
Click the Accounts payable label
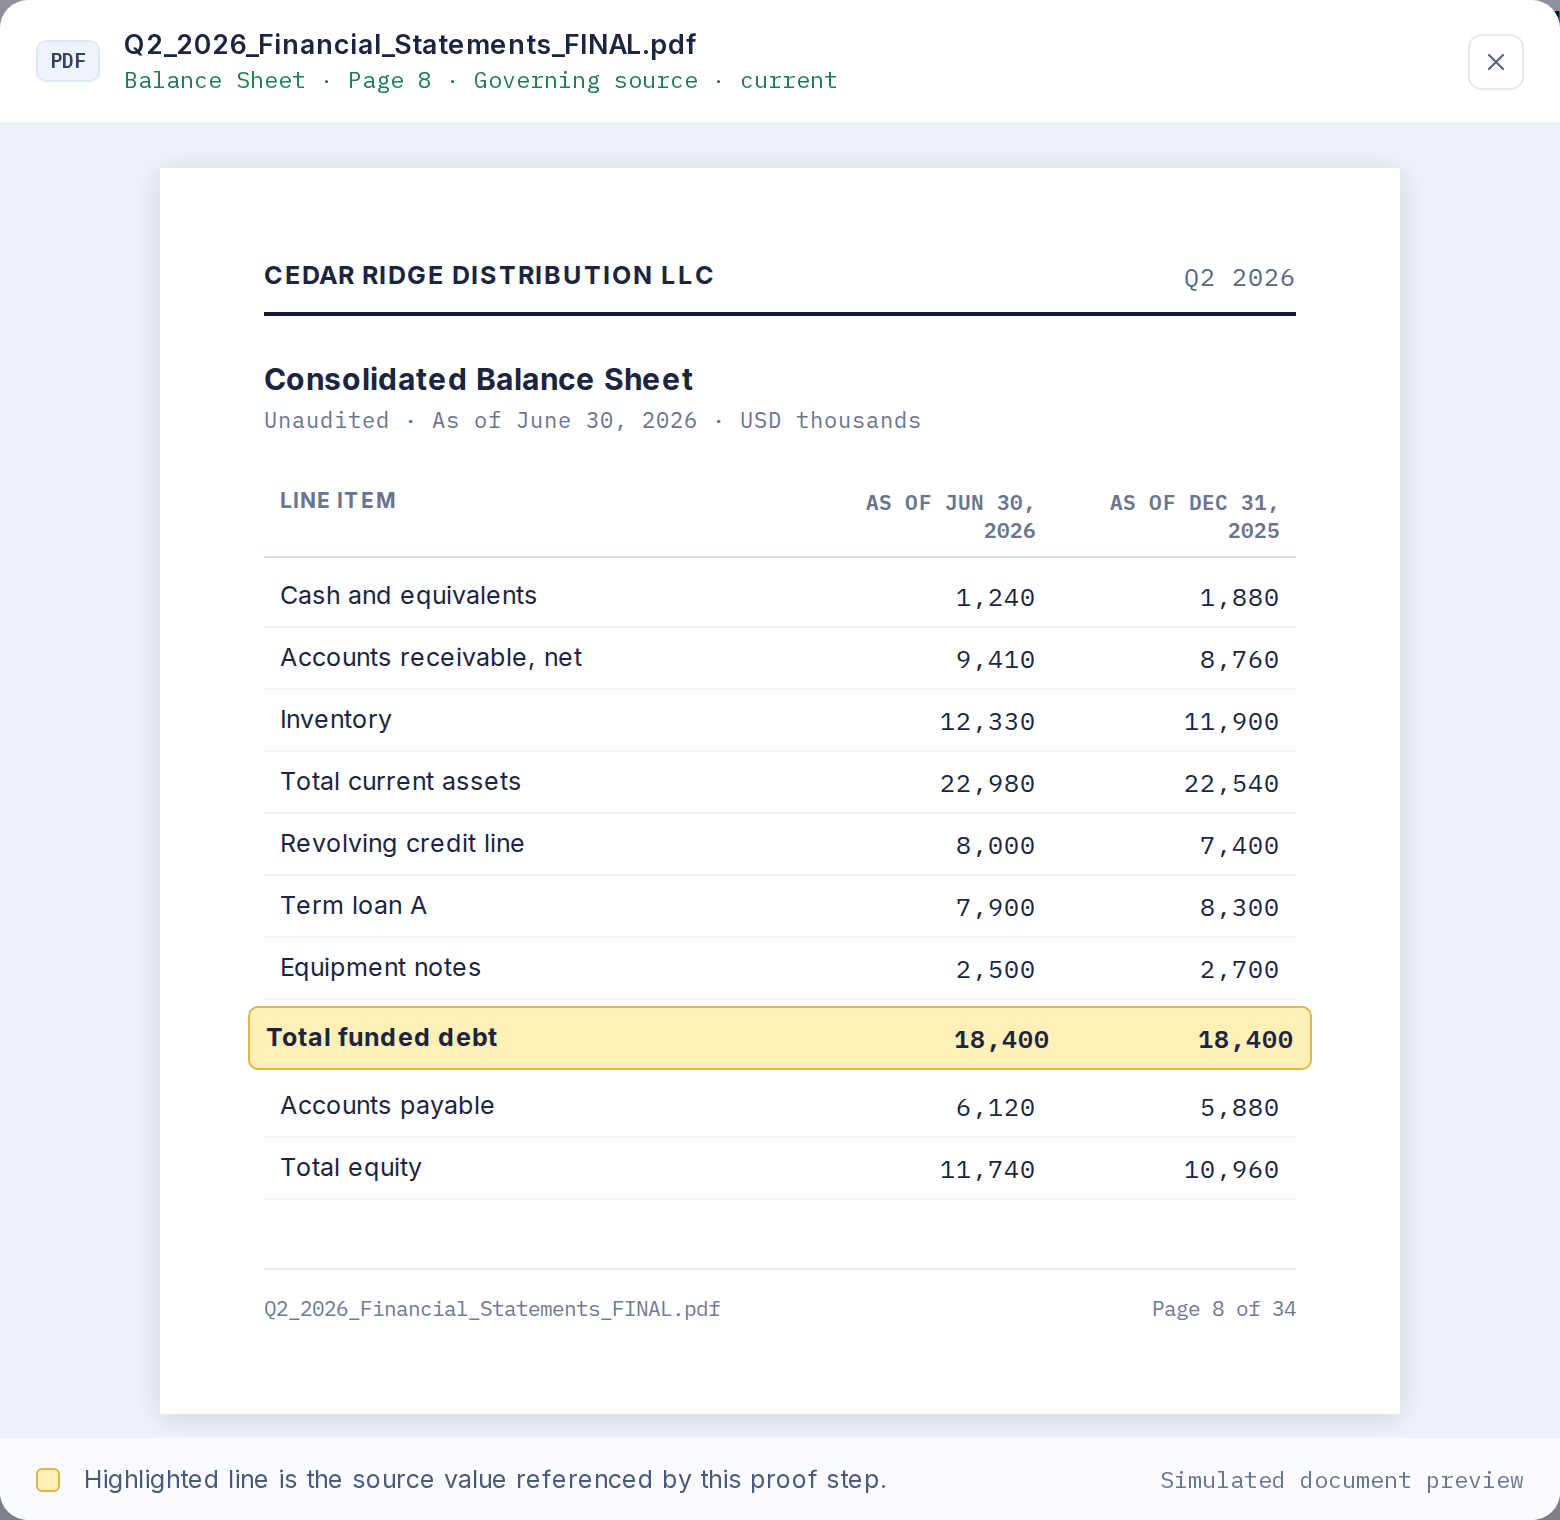(387, 1106)
